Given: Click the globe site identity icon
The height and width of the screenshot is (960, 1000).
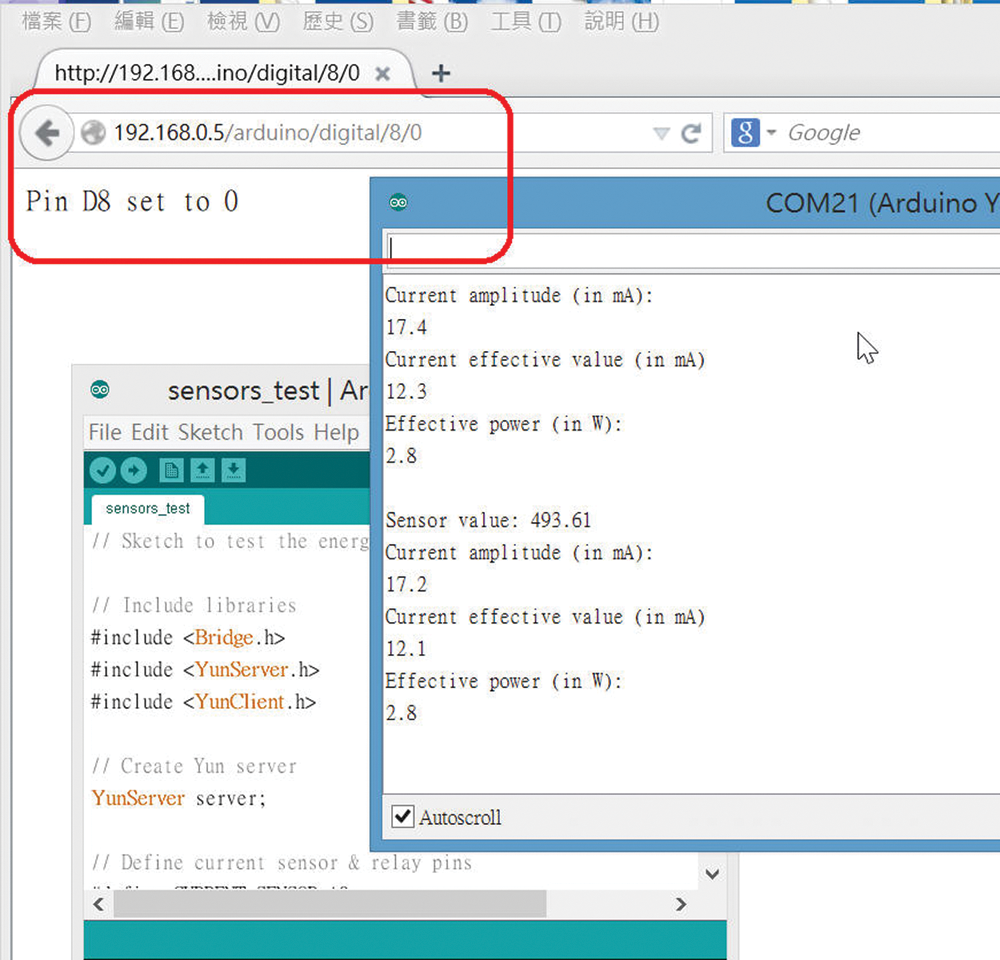Looking at the screenshot, I should pyautogui.click(x=93, y=133).
